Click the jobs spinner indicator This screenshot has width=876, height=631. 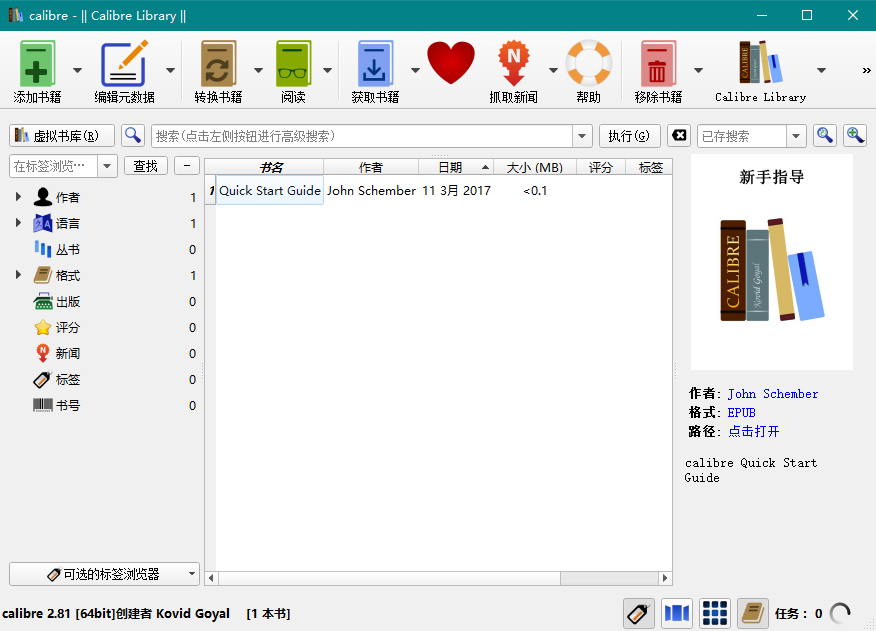[x=840, y=614]
